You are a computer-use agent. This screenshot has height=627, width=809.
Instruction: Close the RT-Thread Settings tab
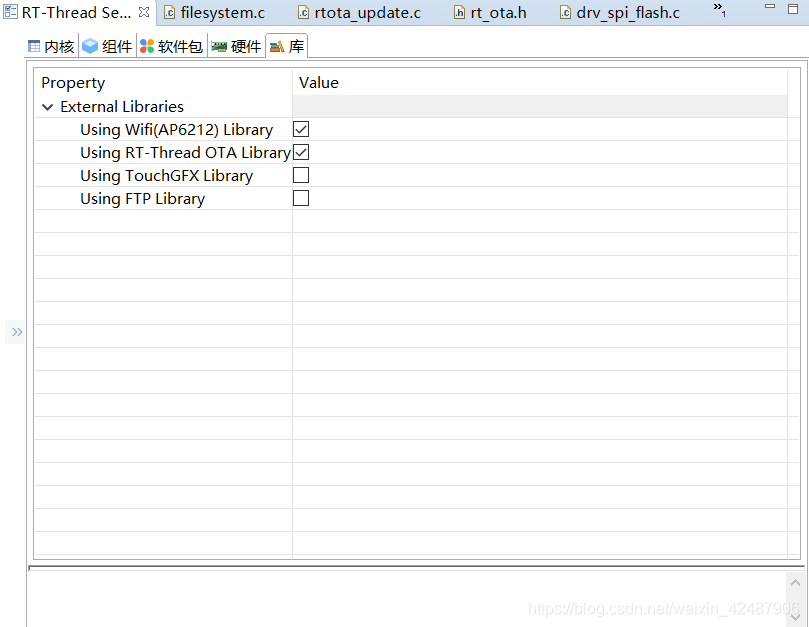click(144, 12)
